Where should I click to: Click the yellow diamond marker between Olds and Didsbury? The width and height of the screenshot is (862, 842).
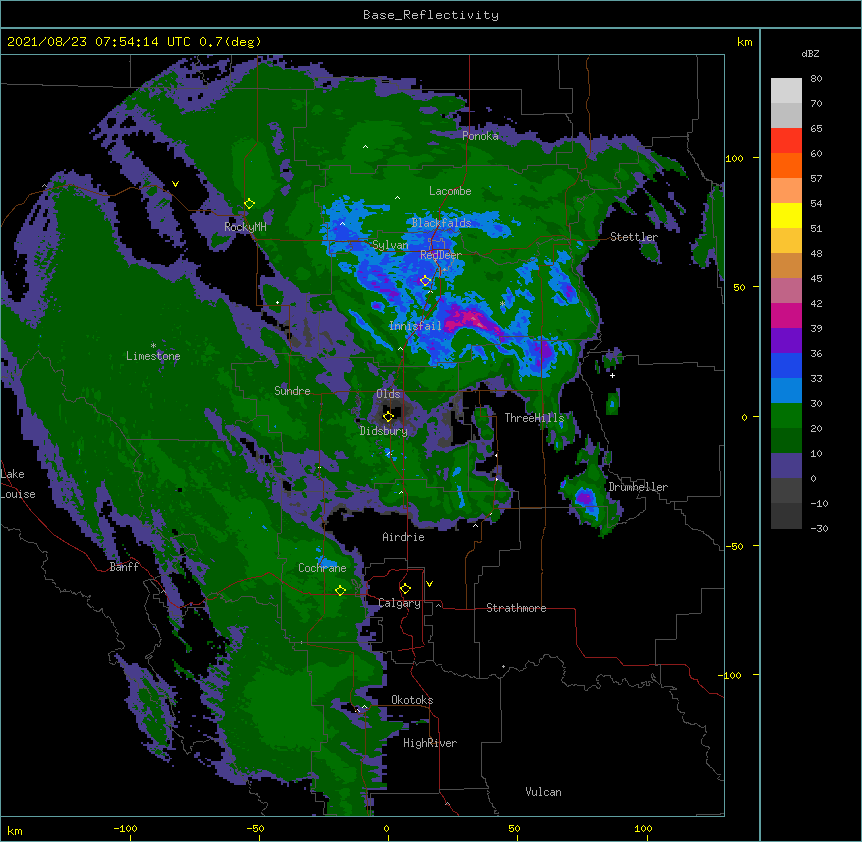click(388, 416)
